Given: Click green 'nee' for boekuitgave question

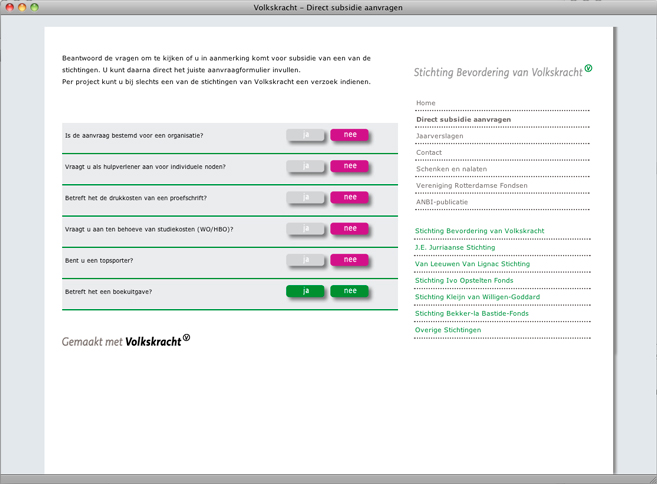Looking at the screenshot, I should (349, 291).
